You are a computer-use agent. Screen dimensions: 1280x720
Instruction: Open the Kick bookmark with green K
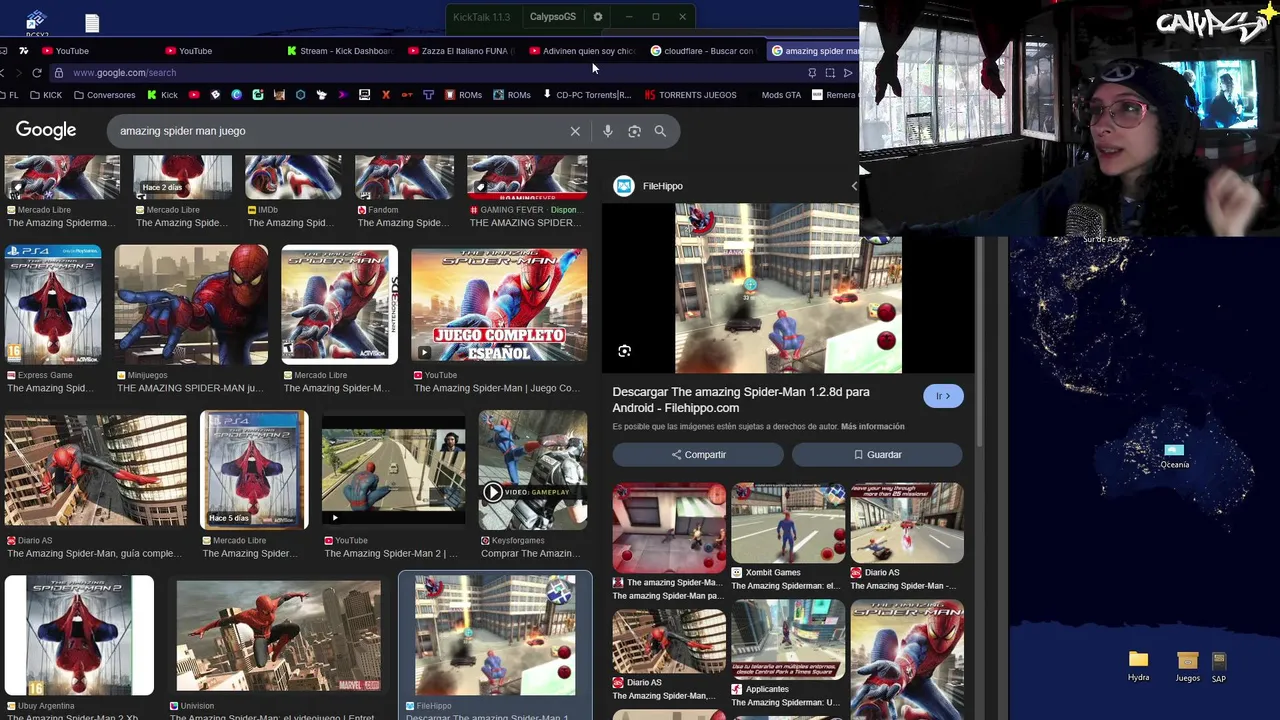pyautogui.click(x=163, y=95)
